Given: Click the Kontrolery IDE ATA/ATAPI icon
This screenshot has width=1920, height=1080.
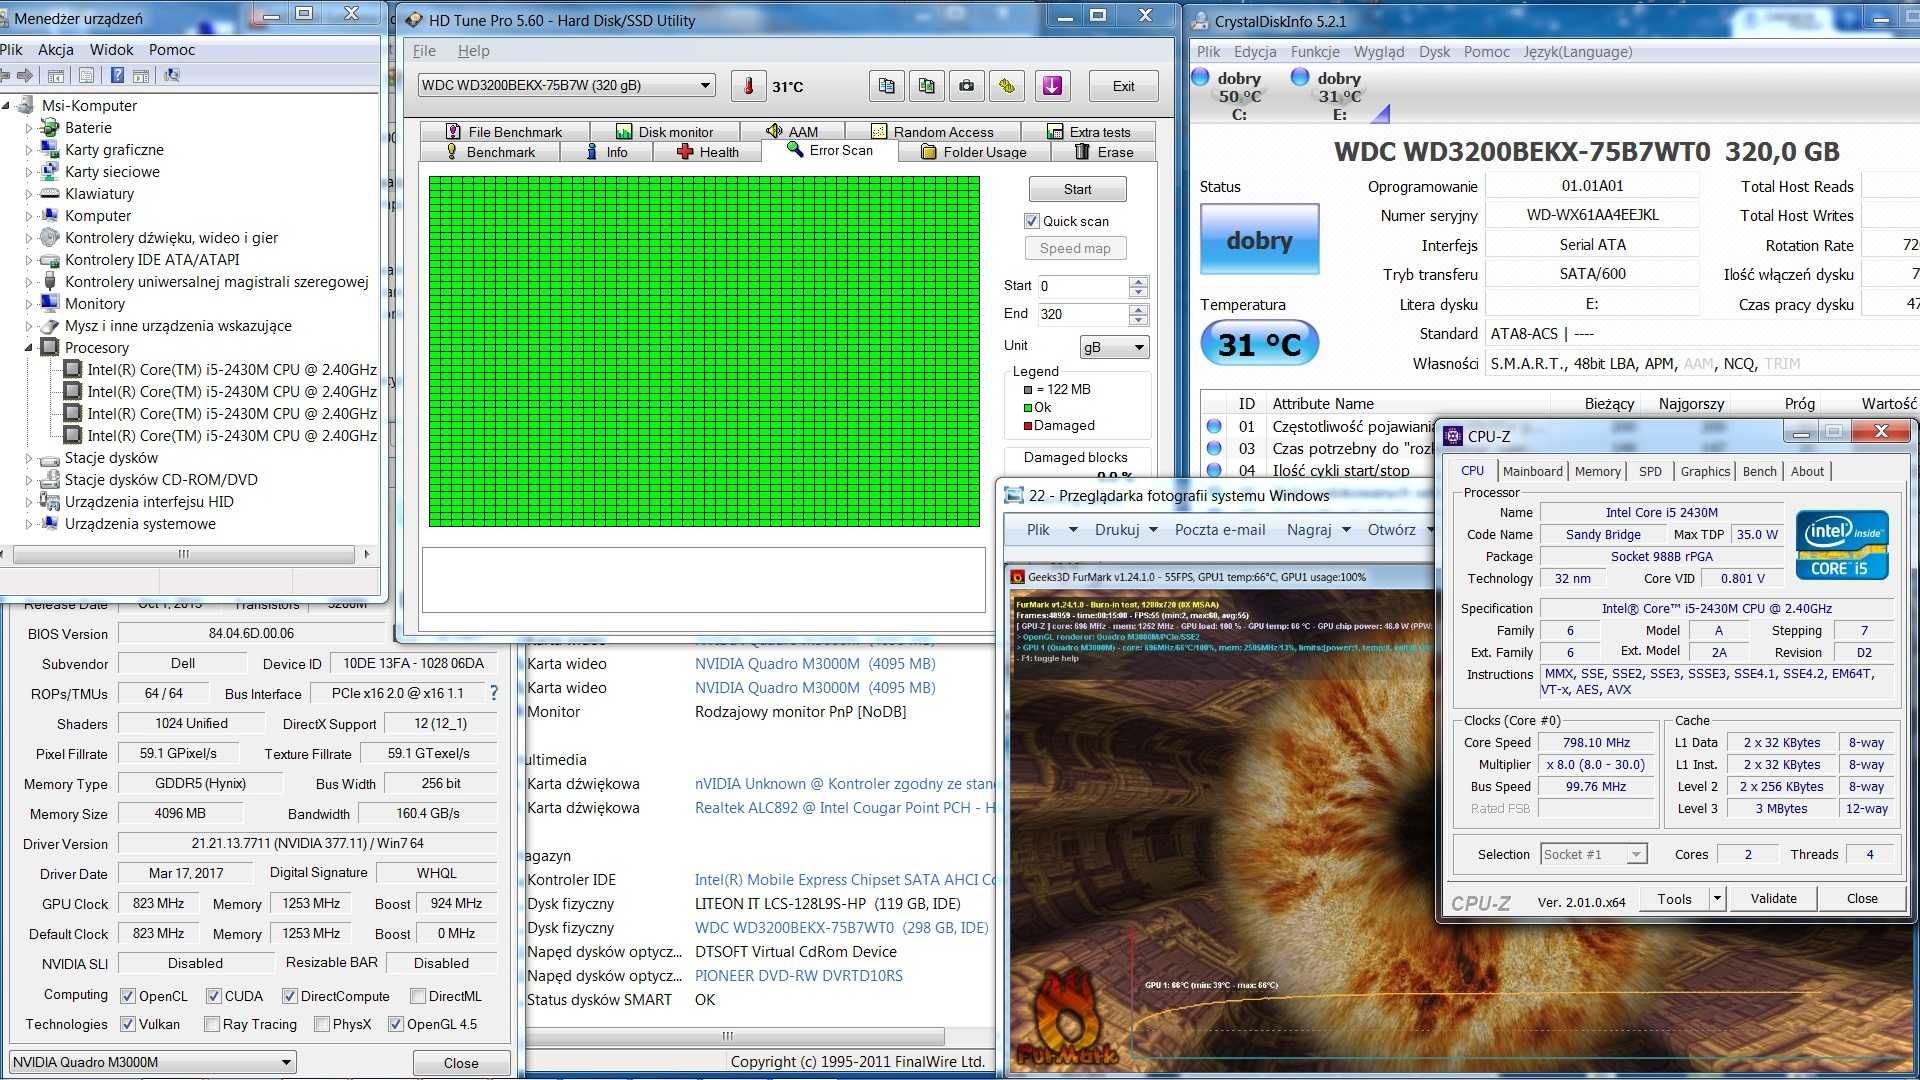Looking at the screenshot, I should click(x=50, y=259).
